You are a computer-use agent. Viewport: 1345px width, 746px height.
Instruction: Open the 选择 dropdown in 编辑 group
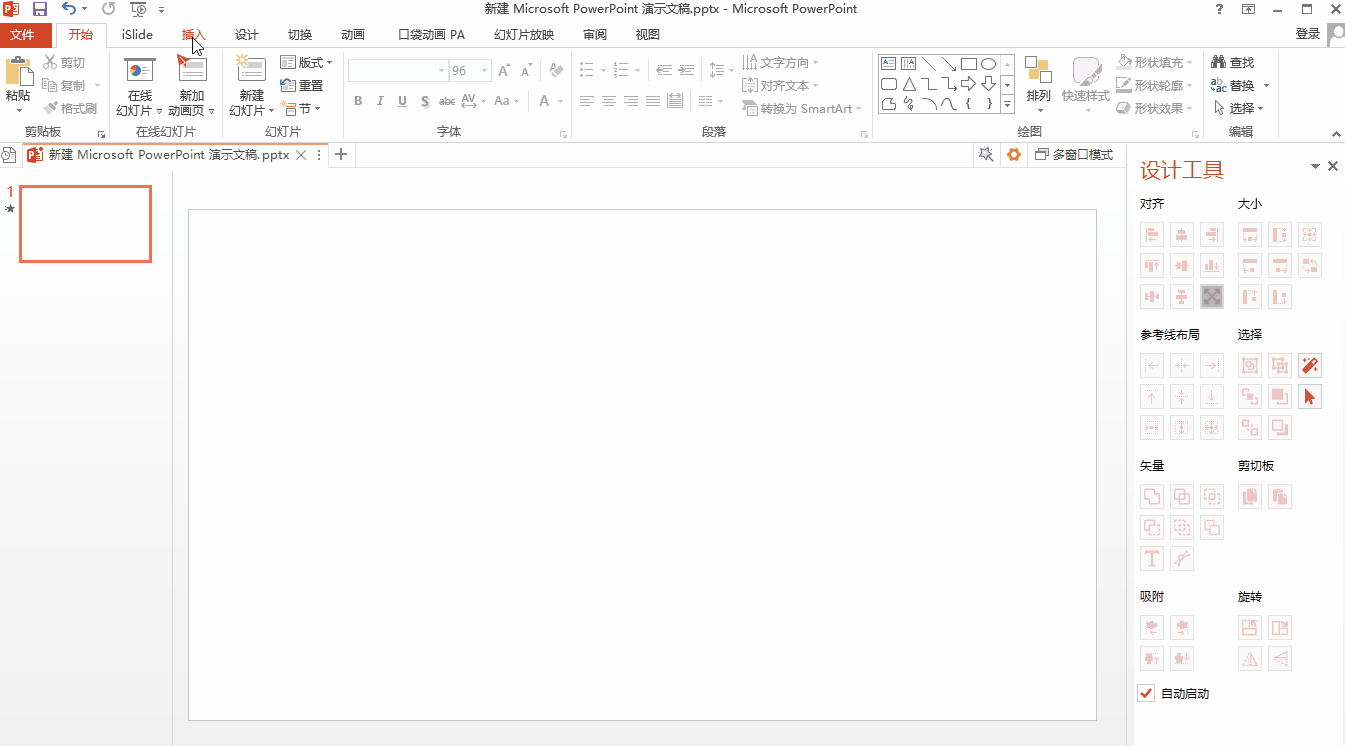pos(1239,108)
